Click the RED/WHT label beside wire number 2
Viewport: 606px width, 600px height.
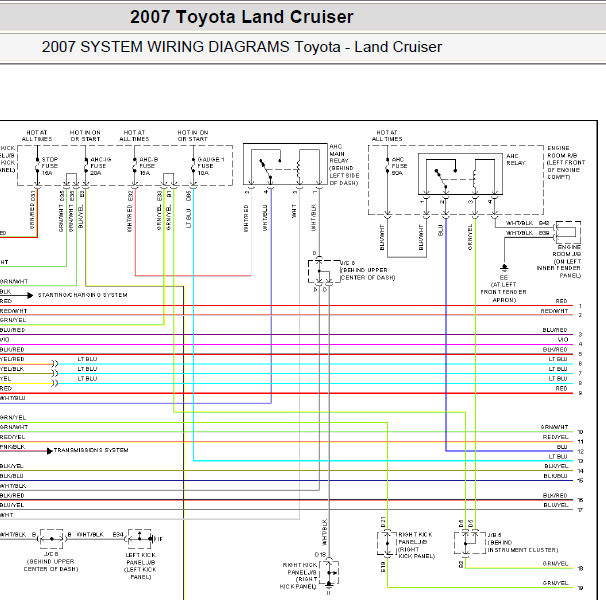click(x=554, y=311)
